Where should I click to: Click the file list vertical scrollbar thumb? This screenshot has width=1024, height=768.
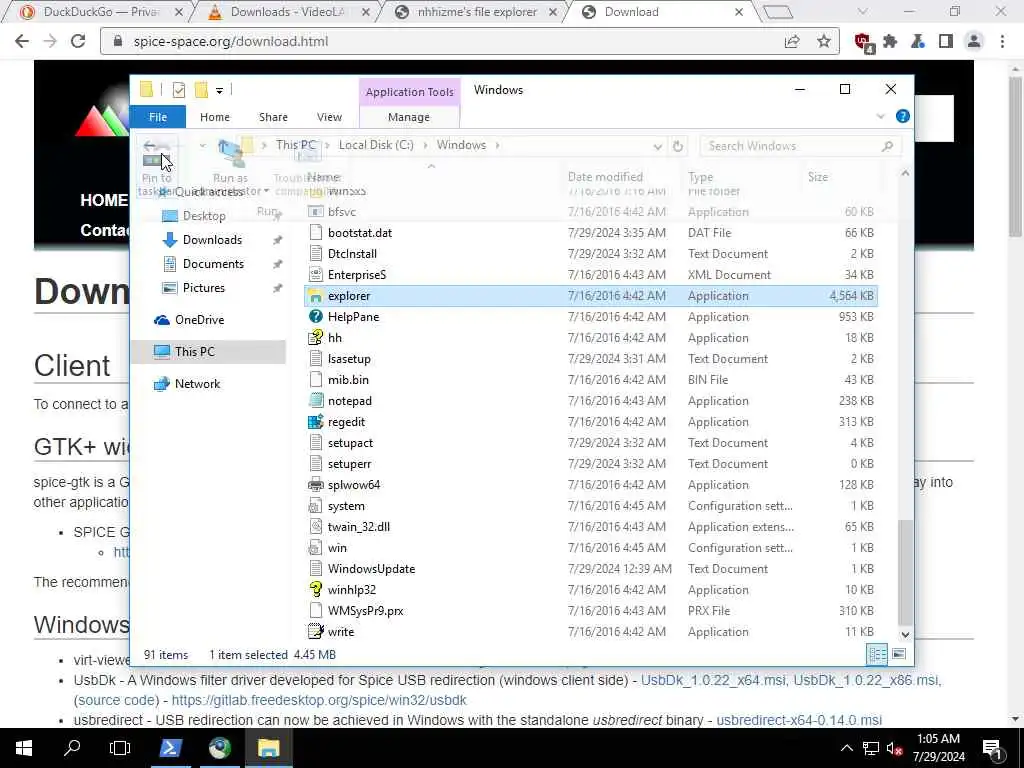905,572
